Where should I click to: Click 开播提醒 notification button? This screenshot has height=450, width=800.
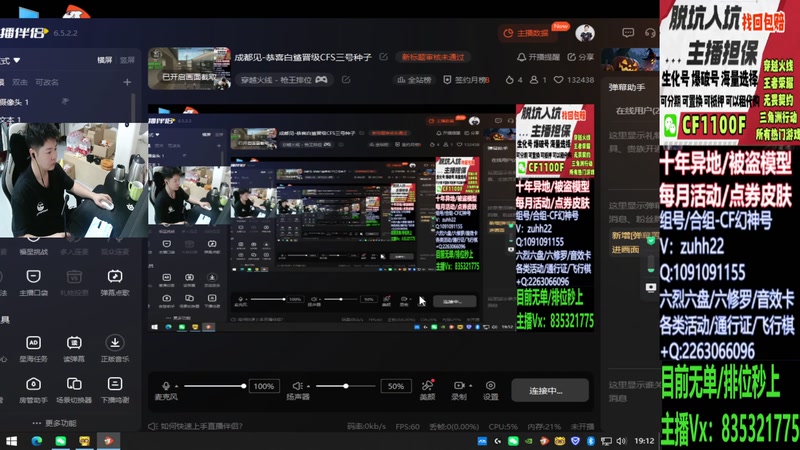pyautogui.click(x=538, y=57)
